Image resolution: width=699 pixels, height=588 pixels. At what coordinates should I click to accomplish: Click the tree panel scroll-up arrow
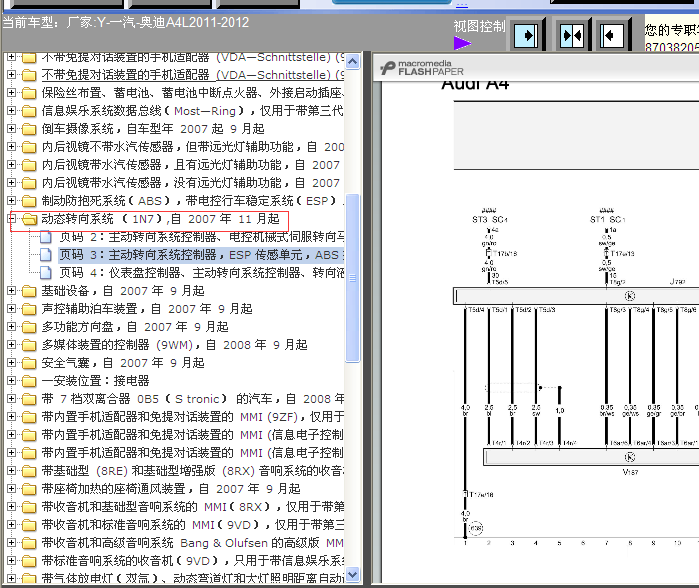point(353,62)
